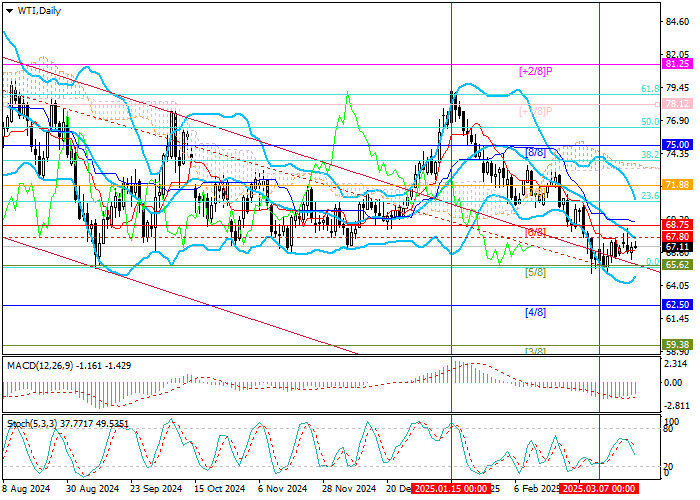The height and width of the screenshot is (500, 700).
Task: Select the blue 75.00 price level tag
Action: pyautogui.click(x=678, y=144)
